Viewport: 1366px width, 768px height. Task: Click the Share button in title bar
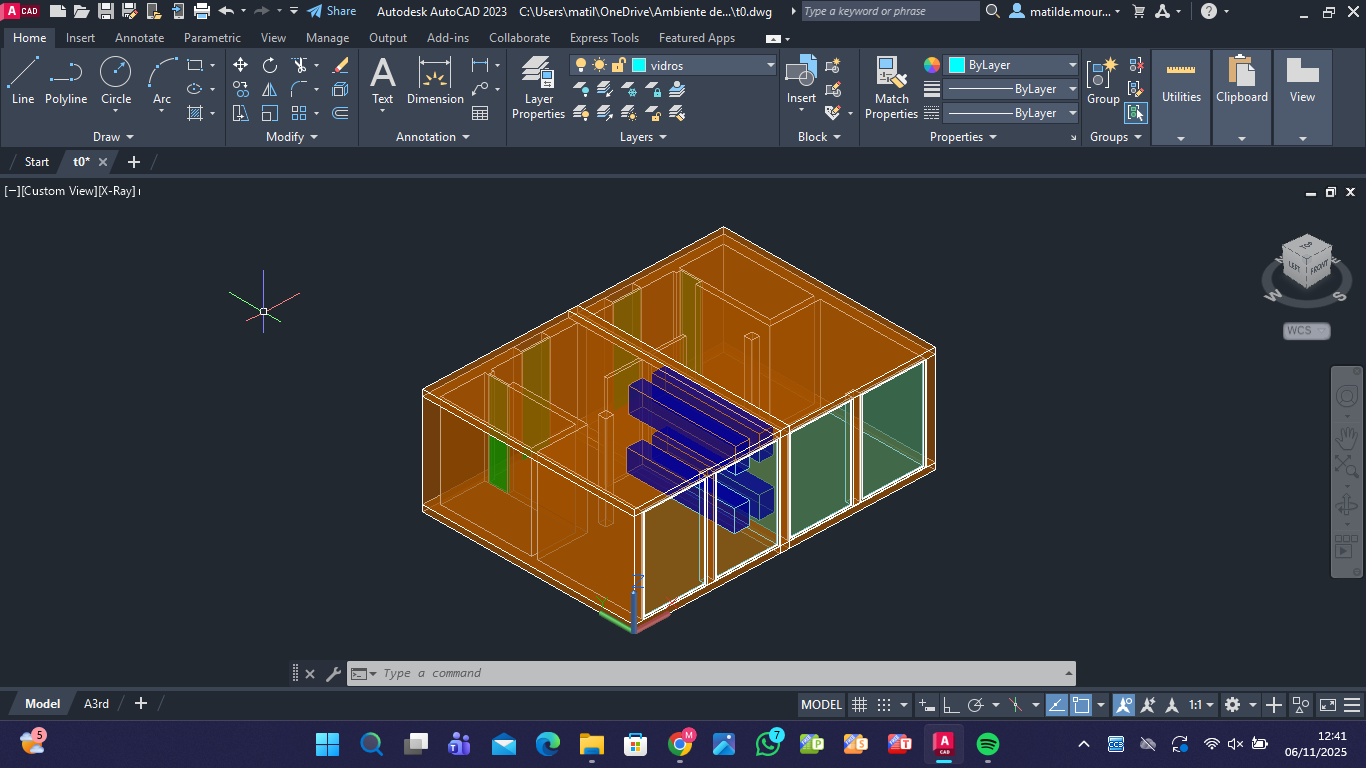click(331, 11)
